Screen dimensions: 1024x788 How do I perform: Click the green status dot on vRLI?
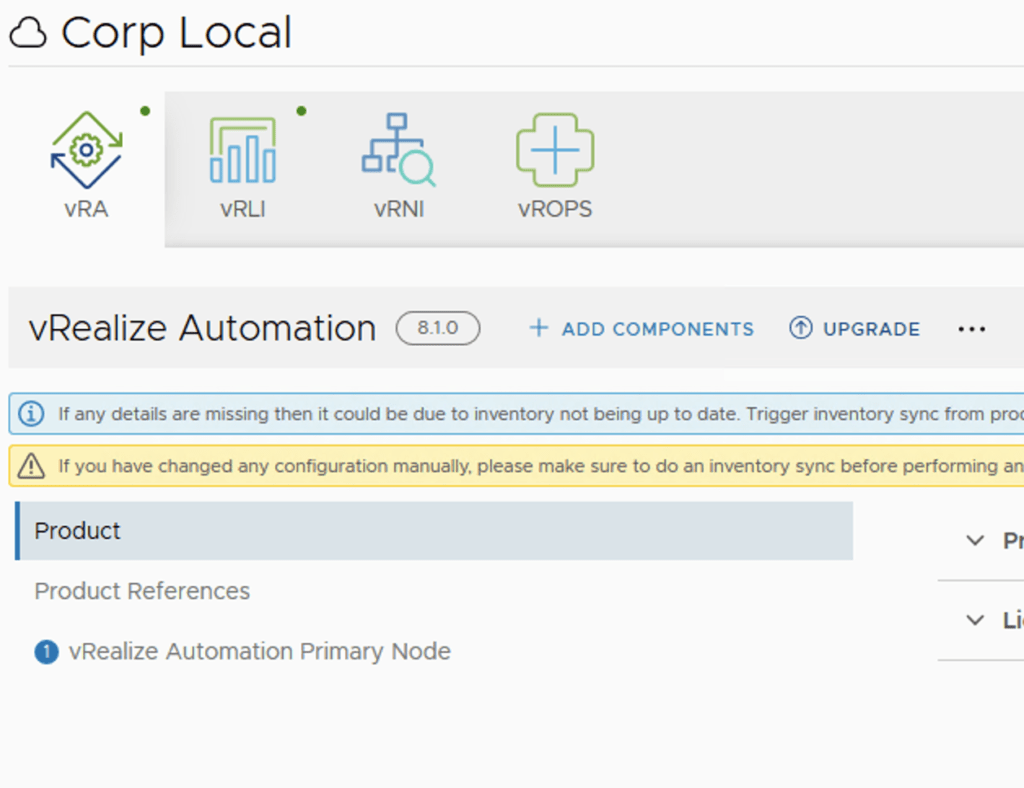coord(301,111)
